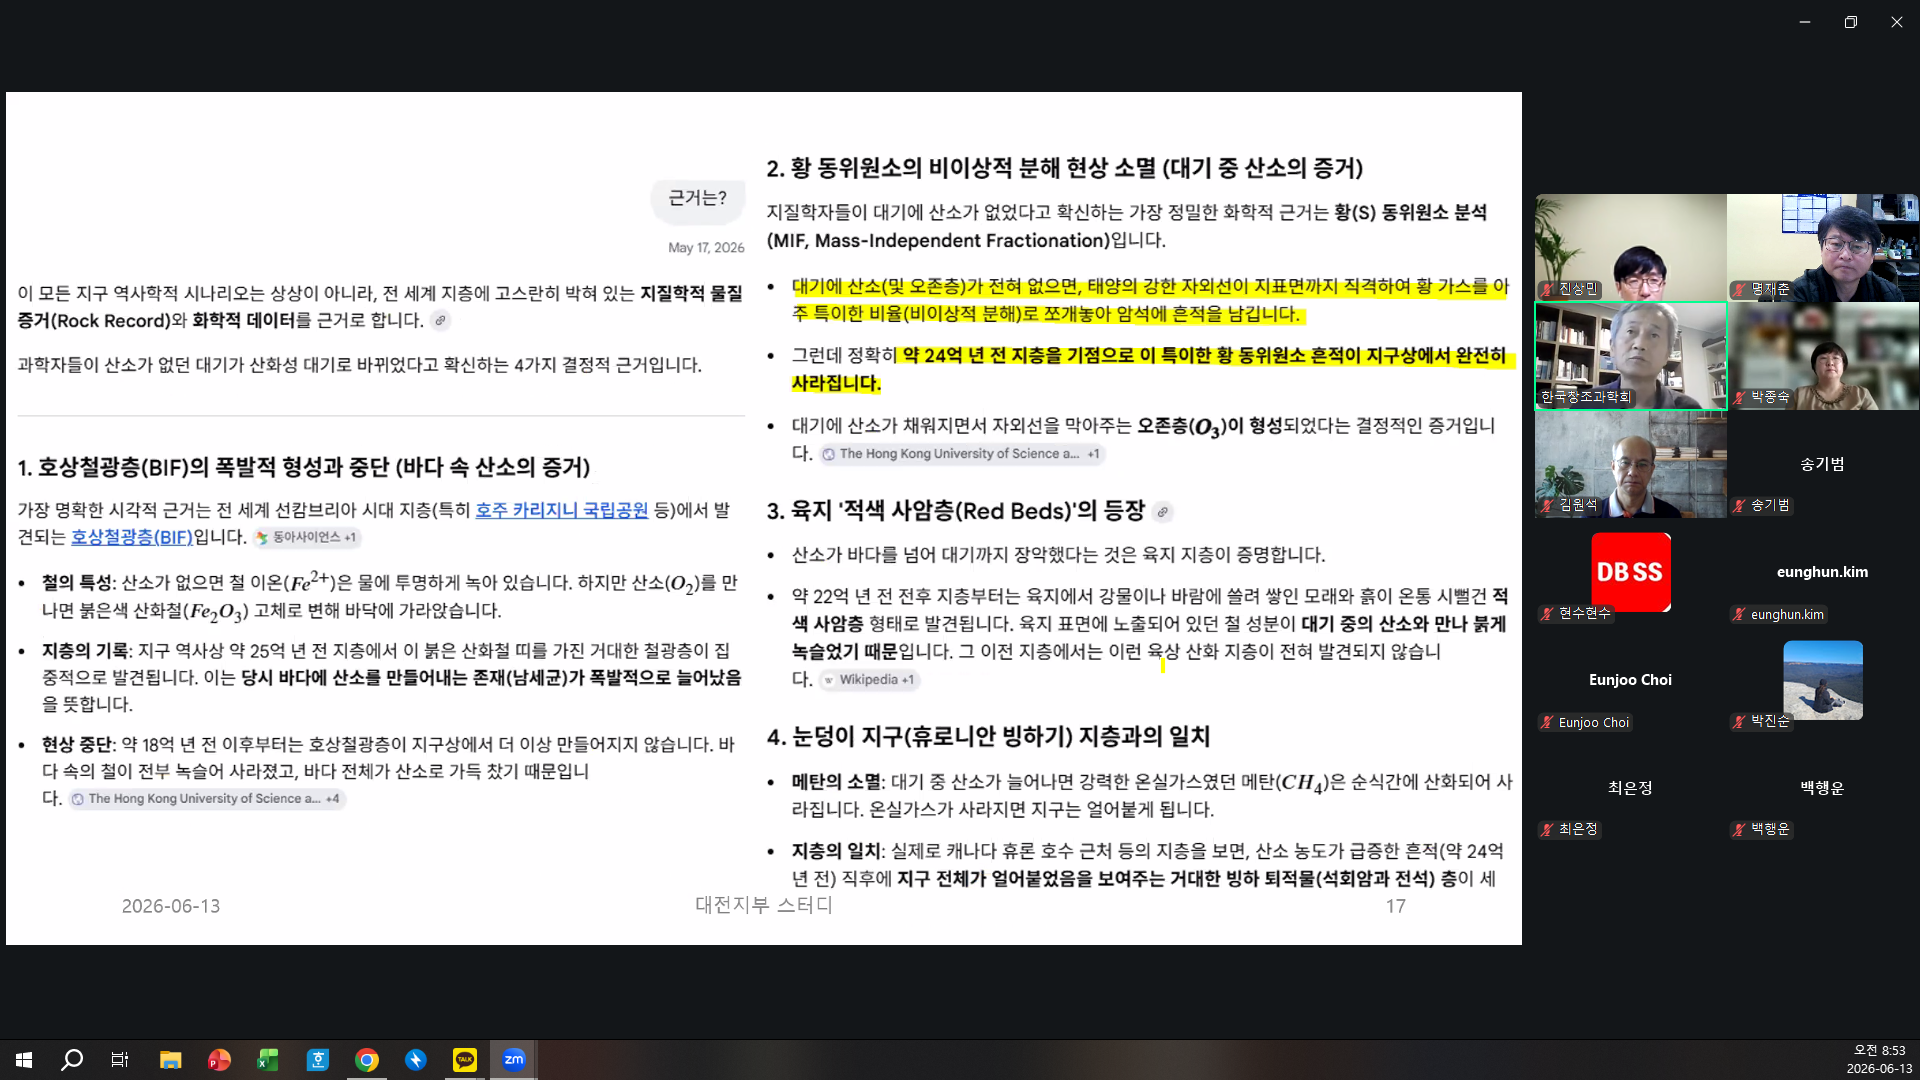Click the May 17, 2026 timestamp
The image size is (1920, 1080).
[x=706, y=247]
